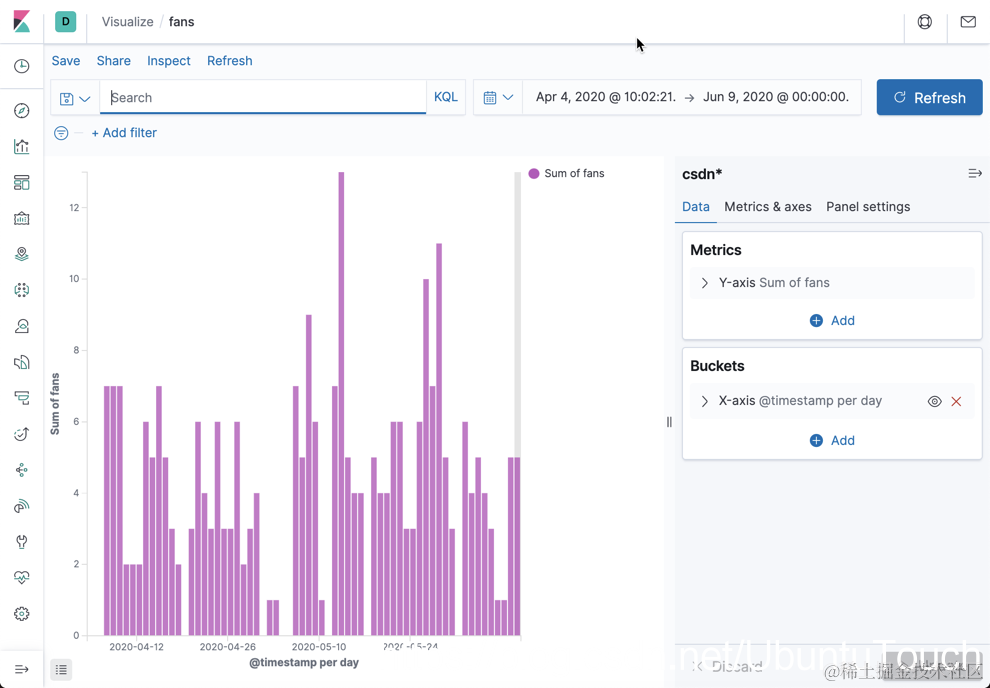Click the help lifebuoy icon
The height and width of the screenshot is (688, 990).
click(925, 22)
